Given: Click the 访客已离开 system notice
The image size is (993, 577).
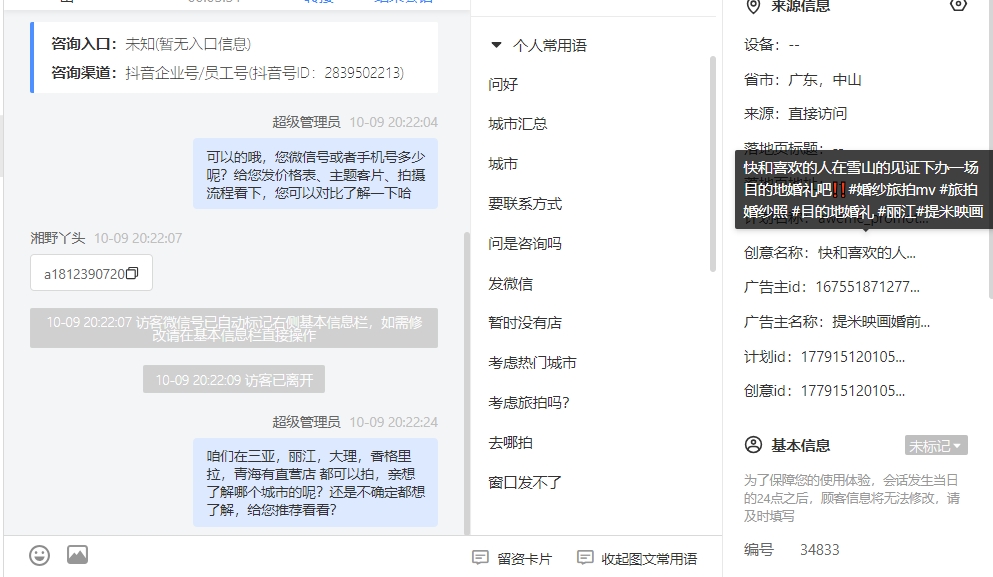Looking at the screenshot, I should pyautogui.click(x=234, y=379).
